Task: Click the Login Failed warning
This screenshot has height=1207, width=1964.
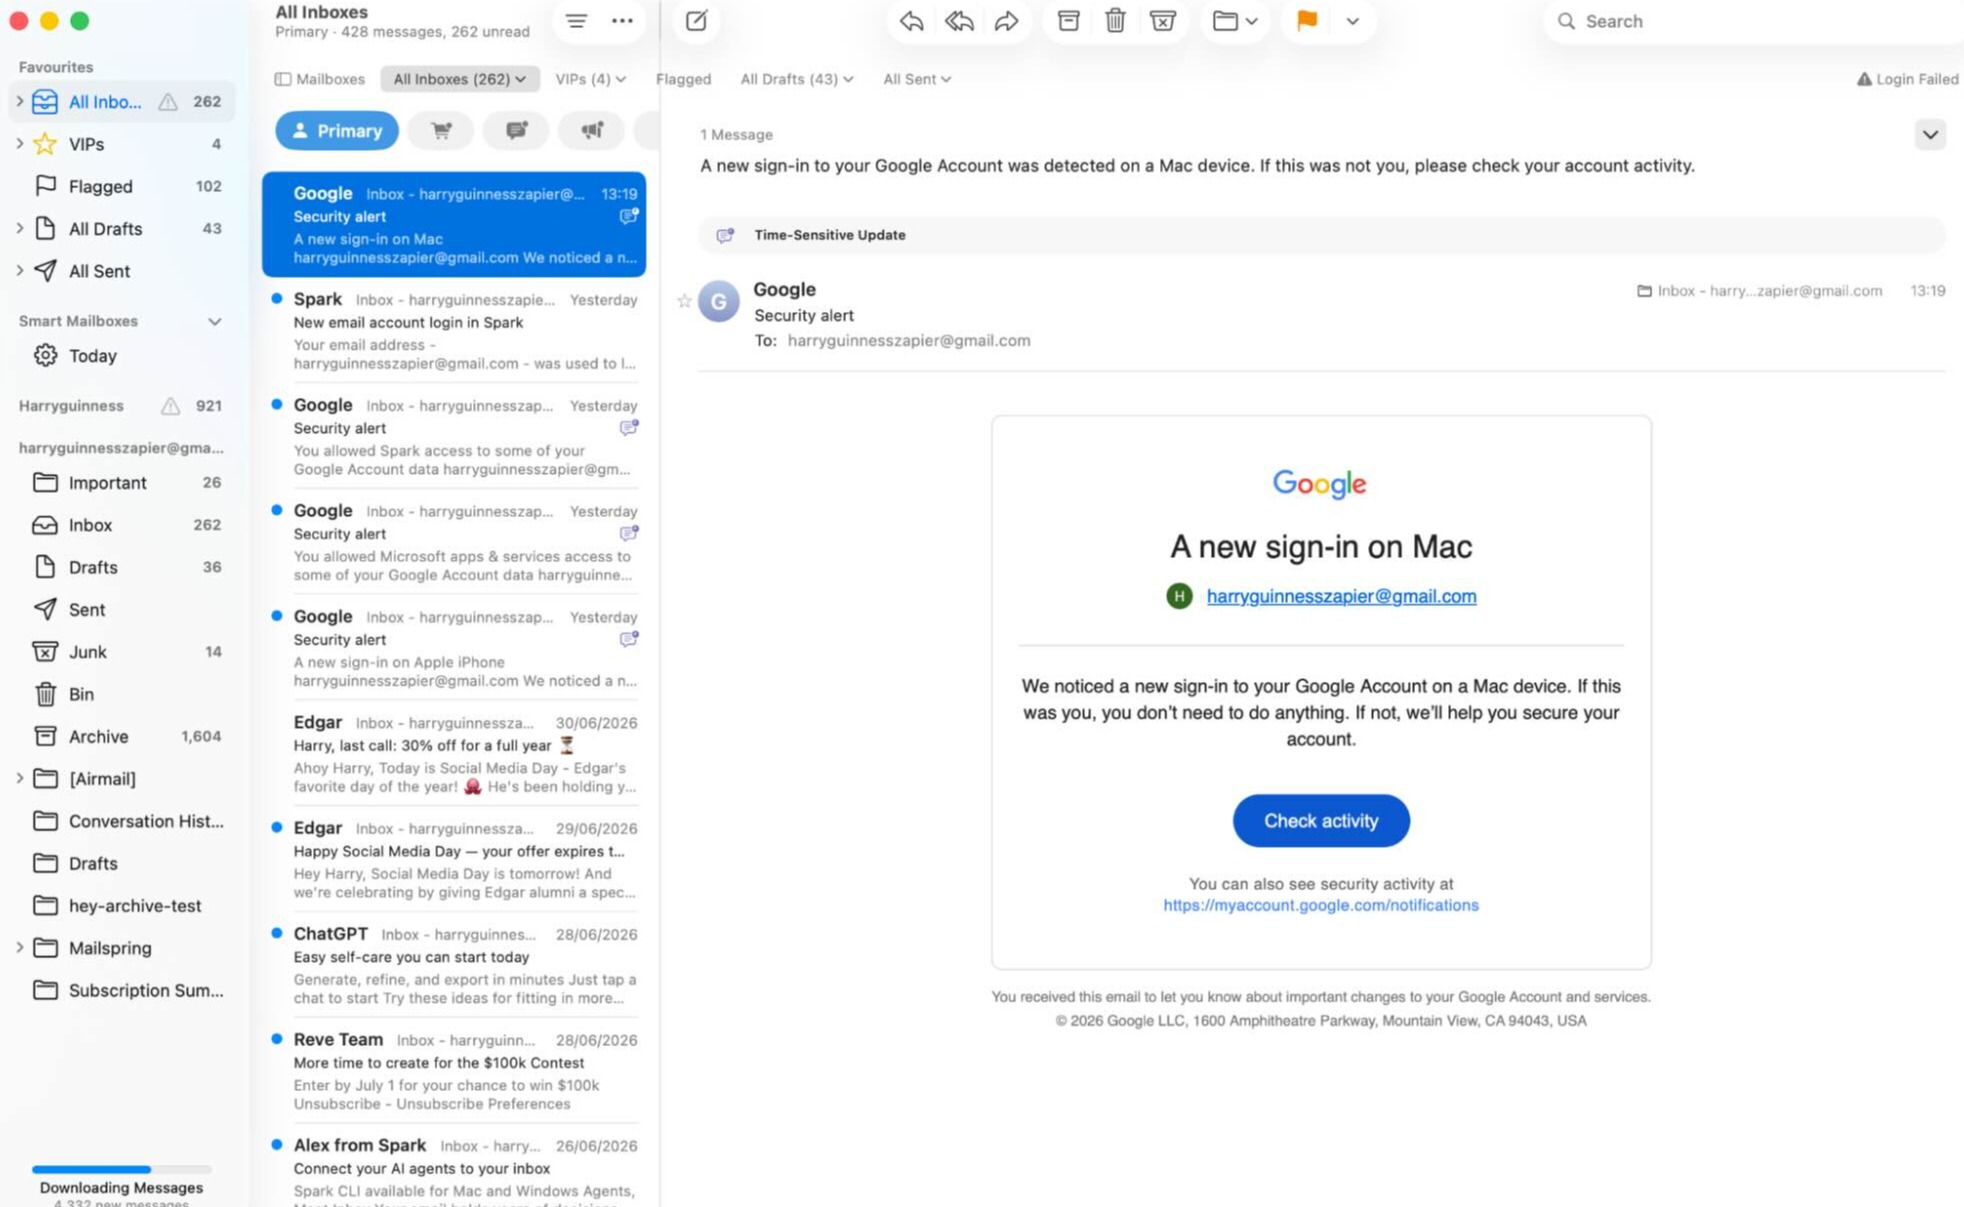Action: pyautogui.click(x=1907, y=79)
